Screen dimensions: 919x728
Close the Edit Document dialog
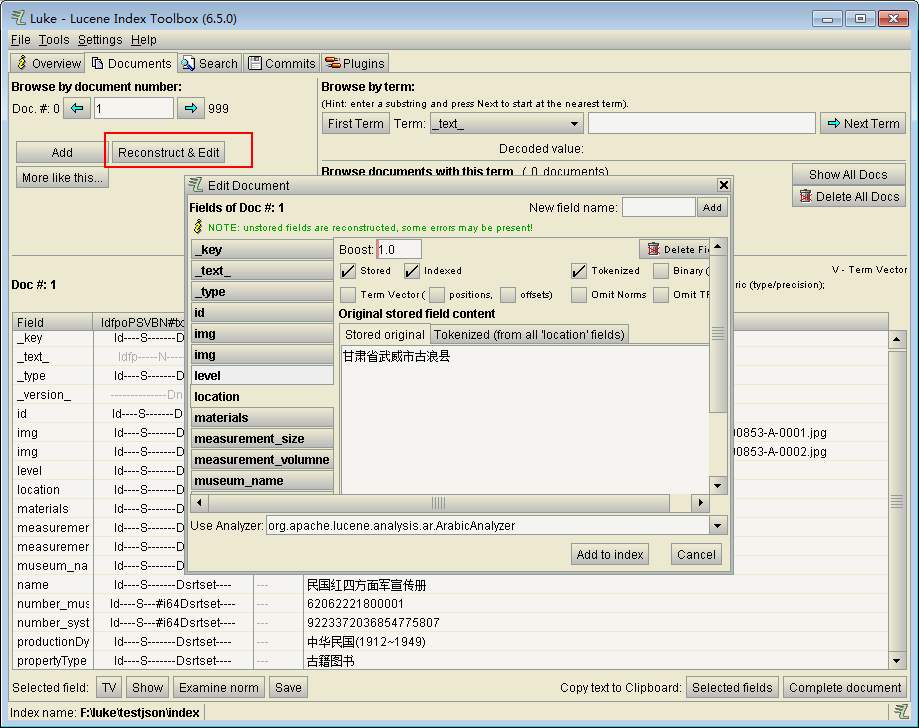coord(724,185)
